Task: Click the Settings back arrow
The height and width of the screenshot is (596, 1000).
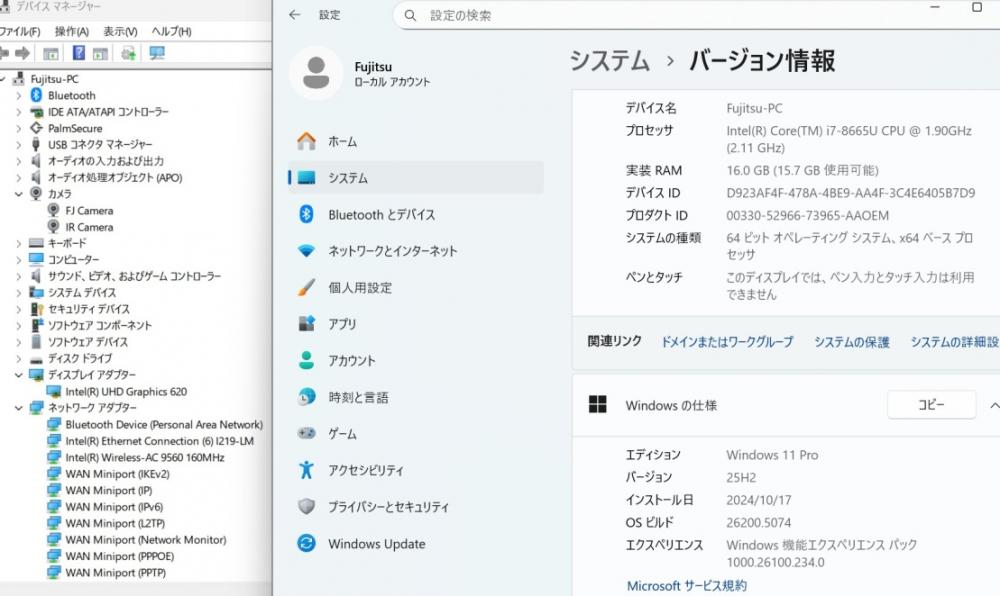Action: point(294,15)
